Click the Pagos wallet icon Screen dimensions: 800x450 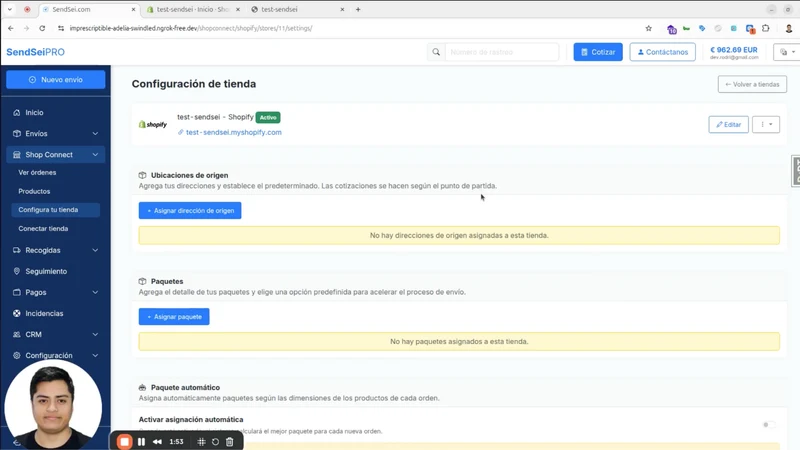pos(17,292)
